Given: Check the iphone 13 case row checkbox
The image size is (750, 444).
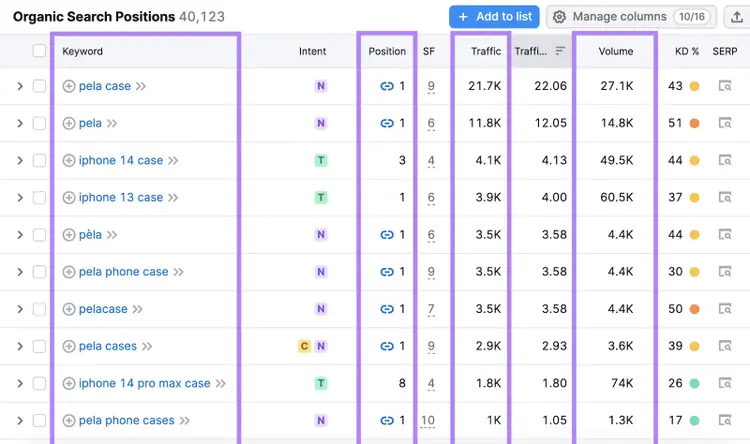Looking at the screenshot, I should 39,198.
